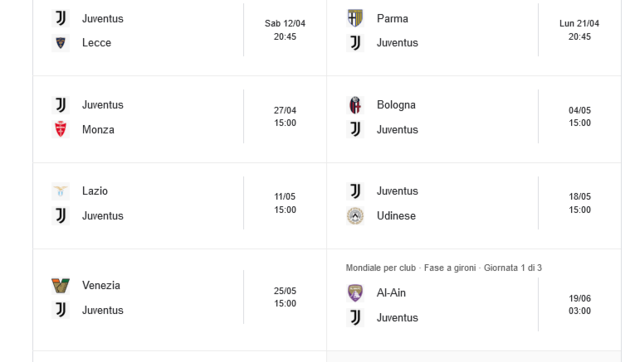The height and width of the screenshot is (362, 640).
Task: Click the Parma team crest icon
Action: coord(355,18)
